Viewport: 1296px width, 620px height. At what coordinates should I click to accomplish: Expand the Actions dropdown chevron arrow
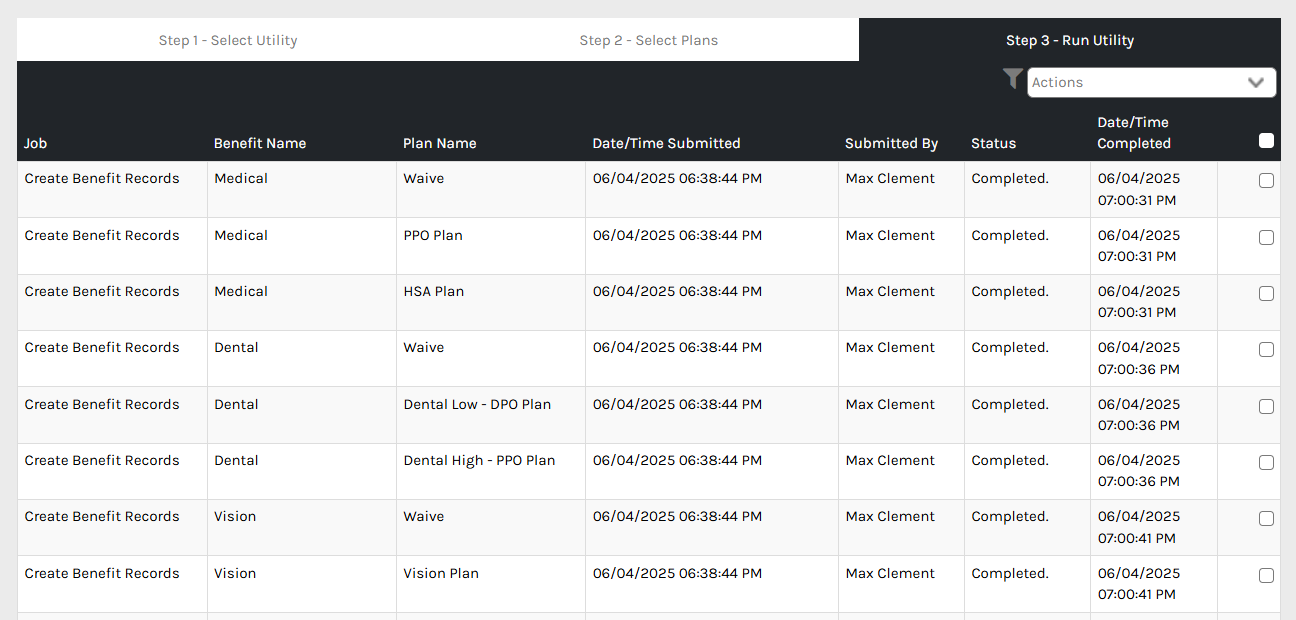pos(1256,83)
